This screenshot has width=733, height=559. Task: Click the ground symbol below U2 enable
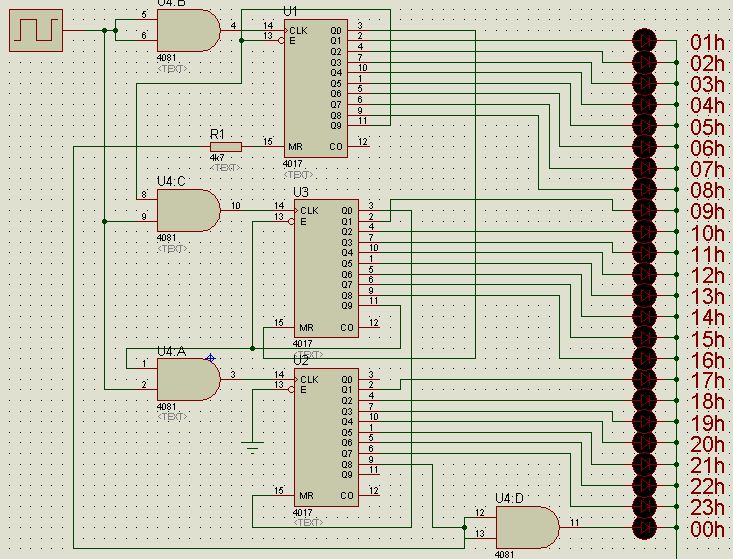(x=252, y=447)
